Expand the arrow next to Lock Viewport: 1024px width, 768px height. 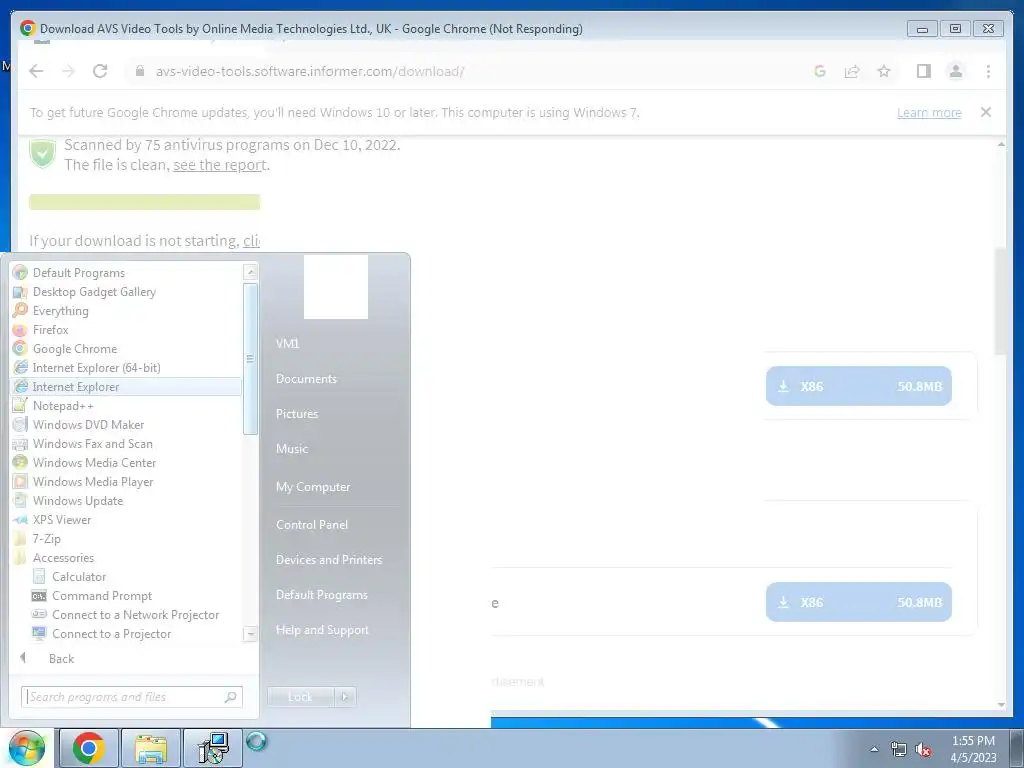coord(345,697)
